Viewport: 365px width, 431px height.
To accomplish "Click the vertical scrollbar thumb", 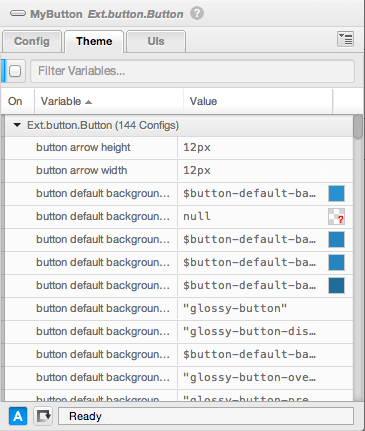I will pos(358,127).
